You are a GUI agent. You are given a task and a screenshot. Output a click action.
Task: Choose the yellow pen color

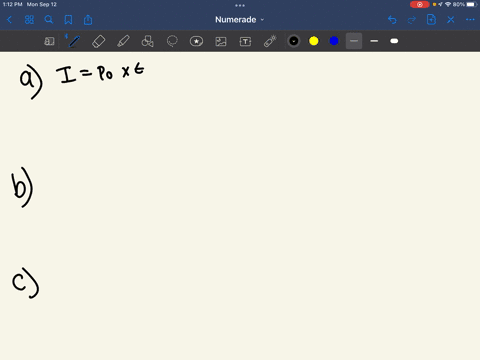click(314, 41)
